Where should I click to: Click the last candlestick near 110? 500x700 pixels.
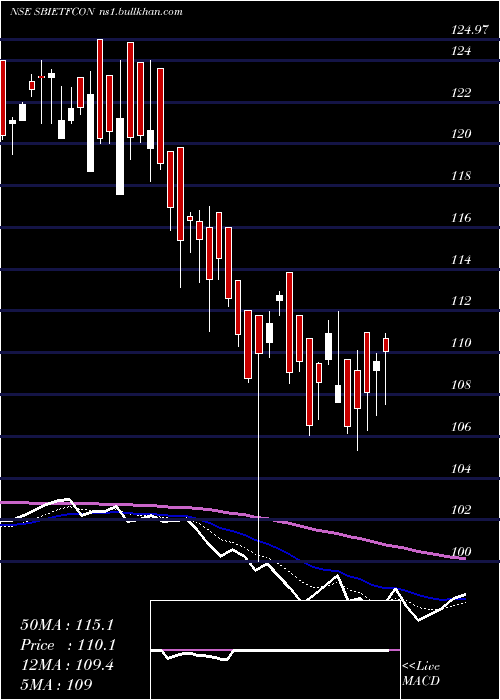tap(386, 345)
